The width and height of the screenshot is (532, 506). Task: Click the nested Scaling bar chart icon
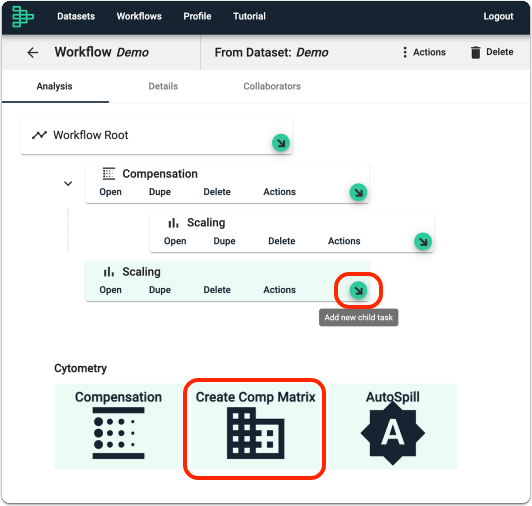tap(173, 223)
